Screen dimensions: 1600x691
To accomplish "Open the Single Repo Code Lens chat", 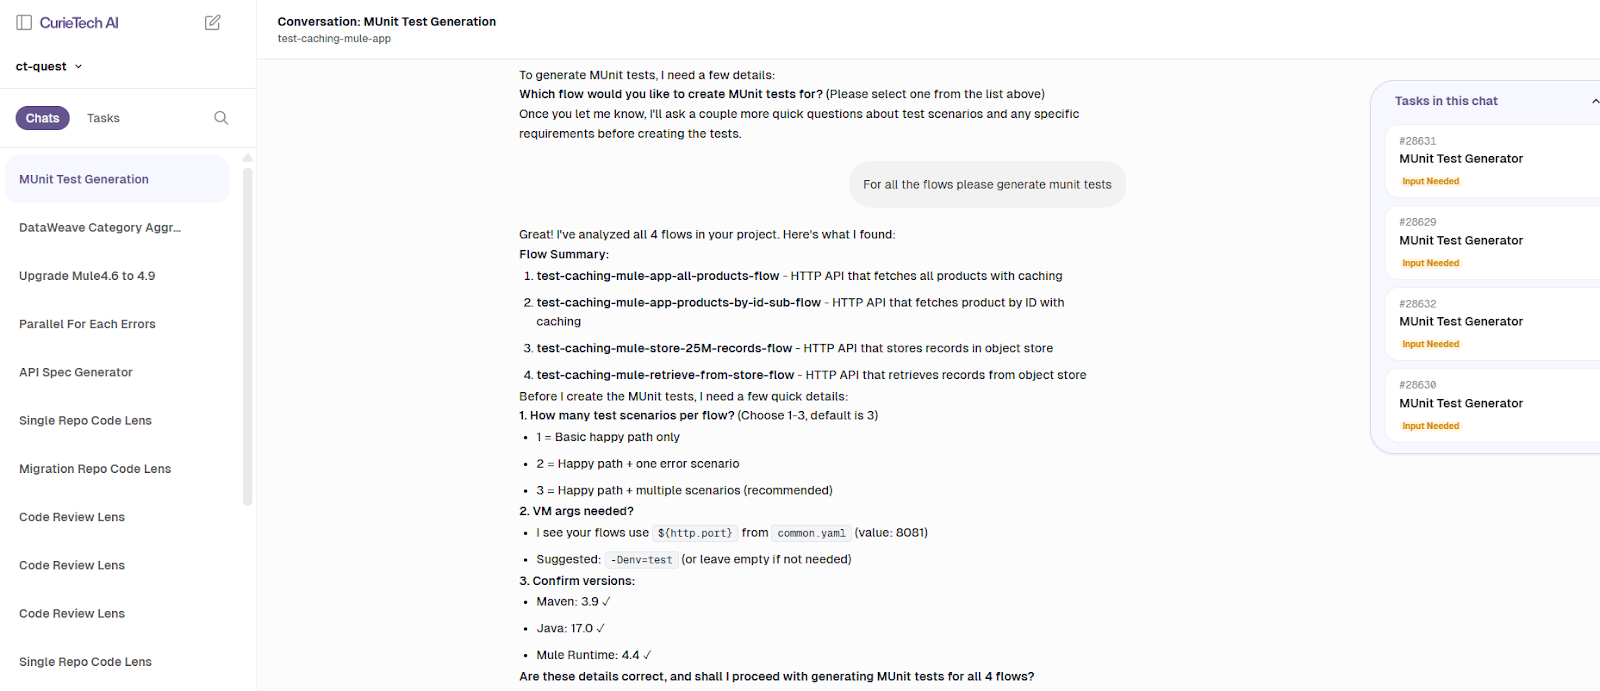I will [x=85, y=420].
